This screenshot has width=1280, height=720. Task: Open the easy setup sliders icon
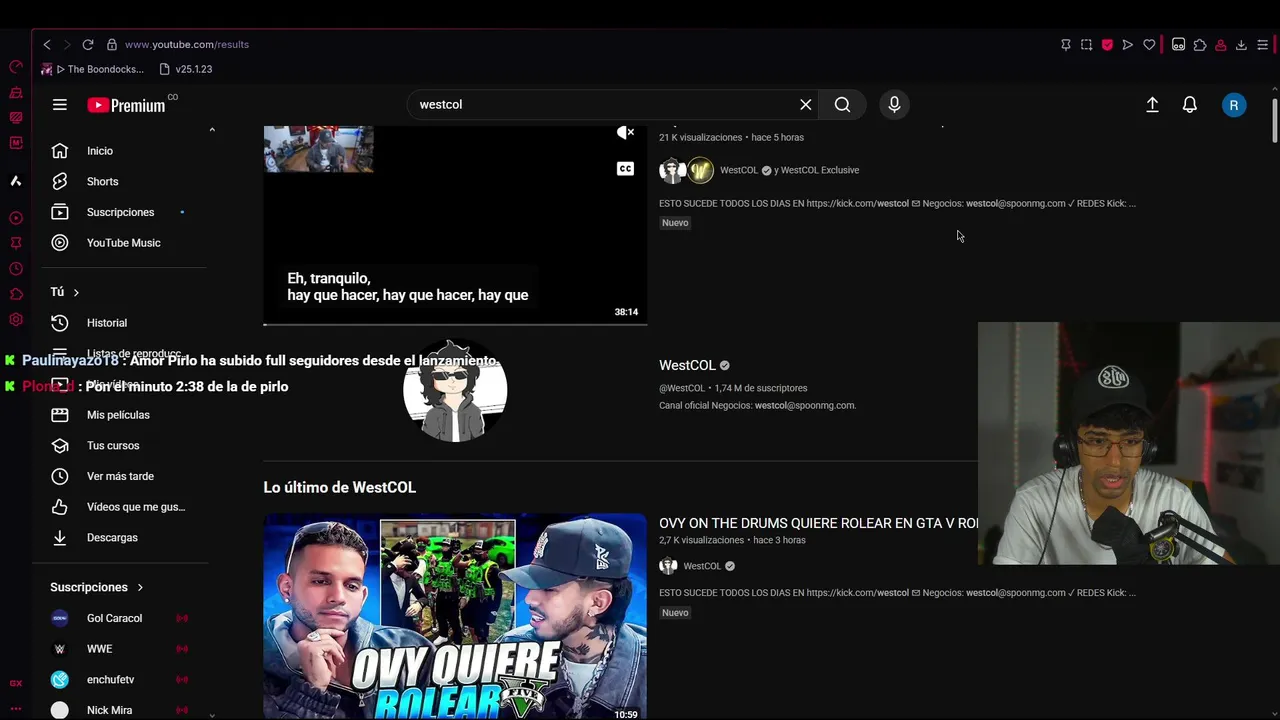[1263, 45]
